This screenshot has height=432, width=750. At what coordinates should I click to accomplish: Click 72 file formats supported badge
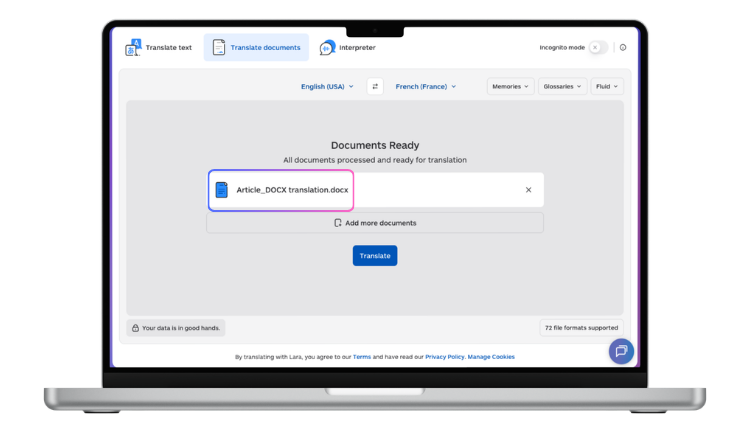click(581, 328)
